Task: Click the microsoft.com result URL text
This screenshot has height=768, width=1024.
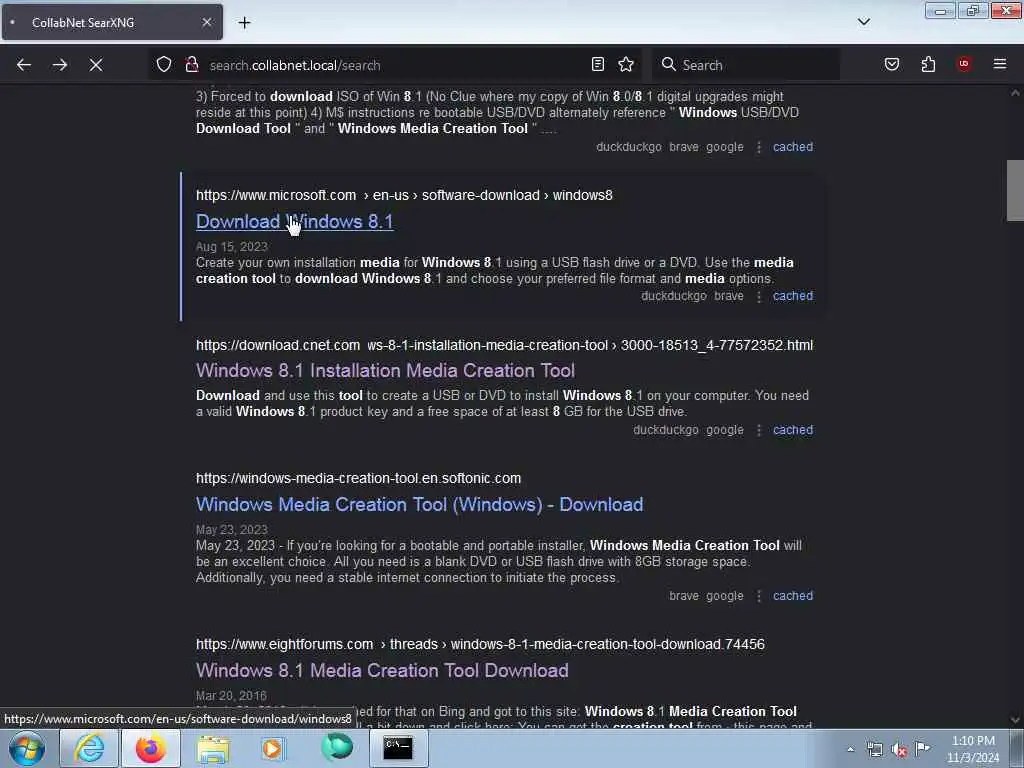Action: coord(404,195)
